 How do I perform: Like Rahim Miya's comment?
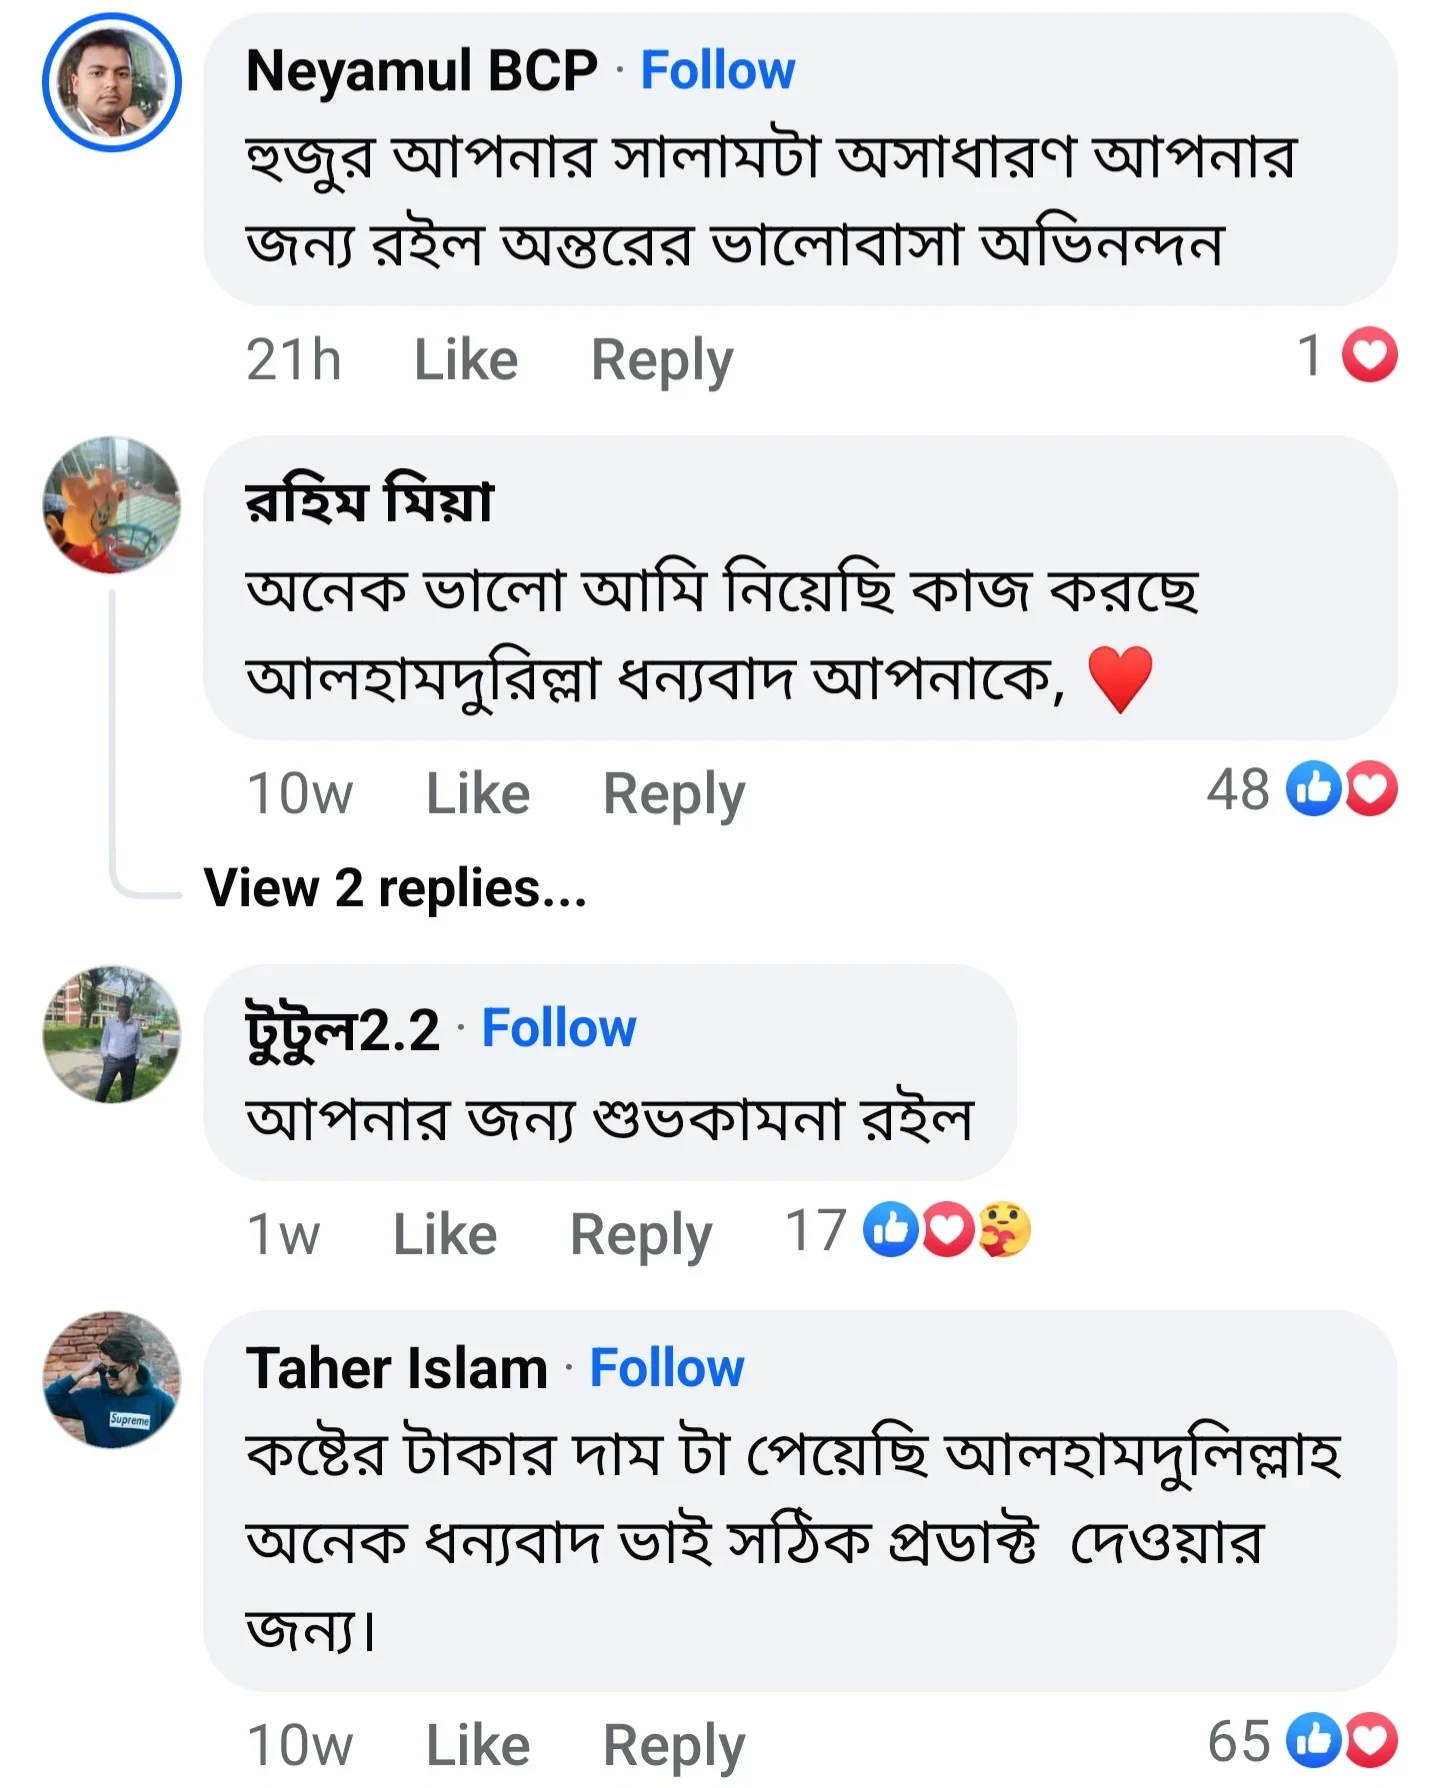tap(477, 791)
